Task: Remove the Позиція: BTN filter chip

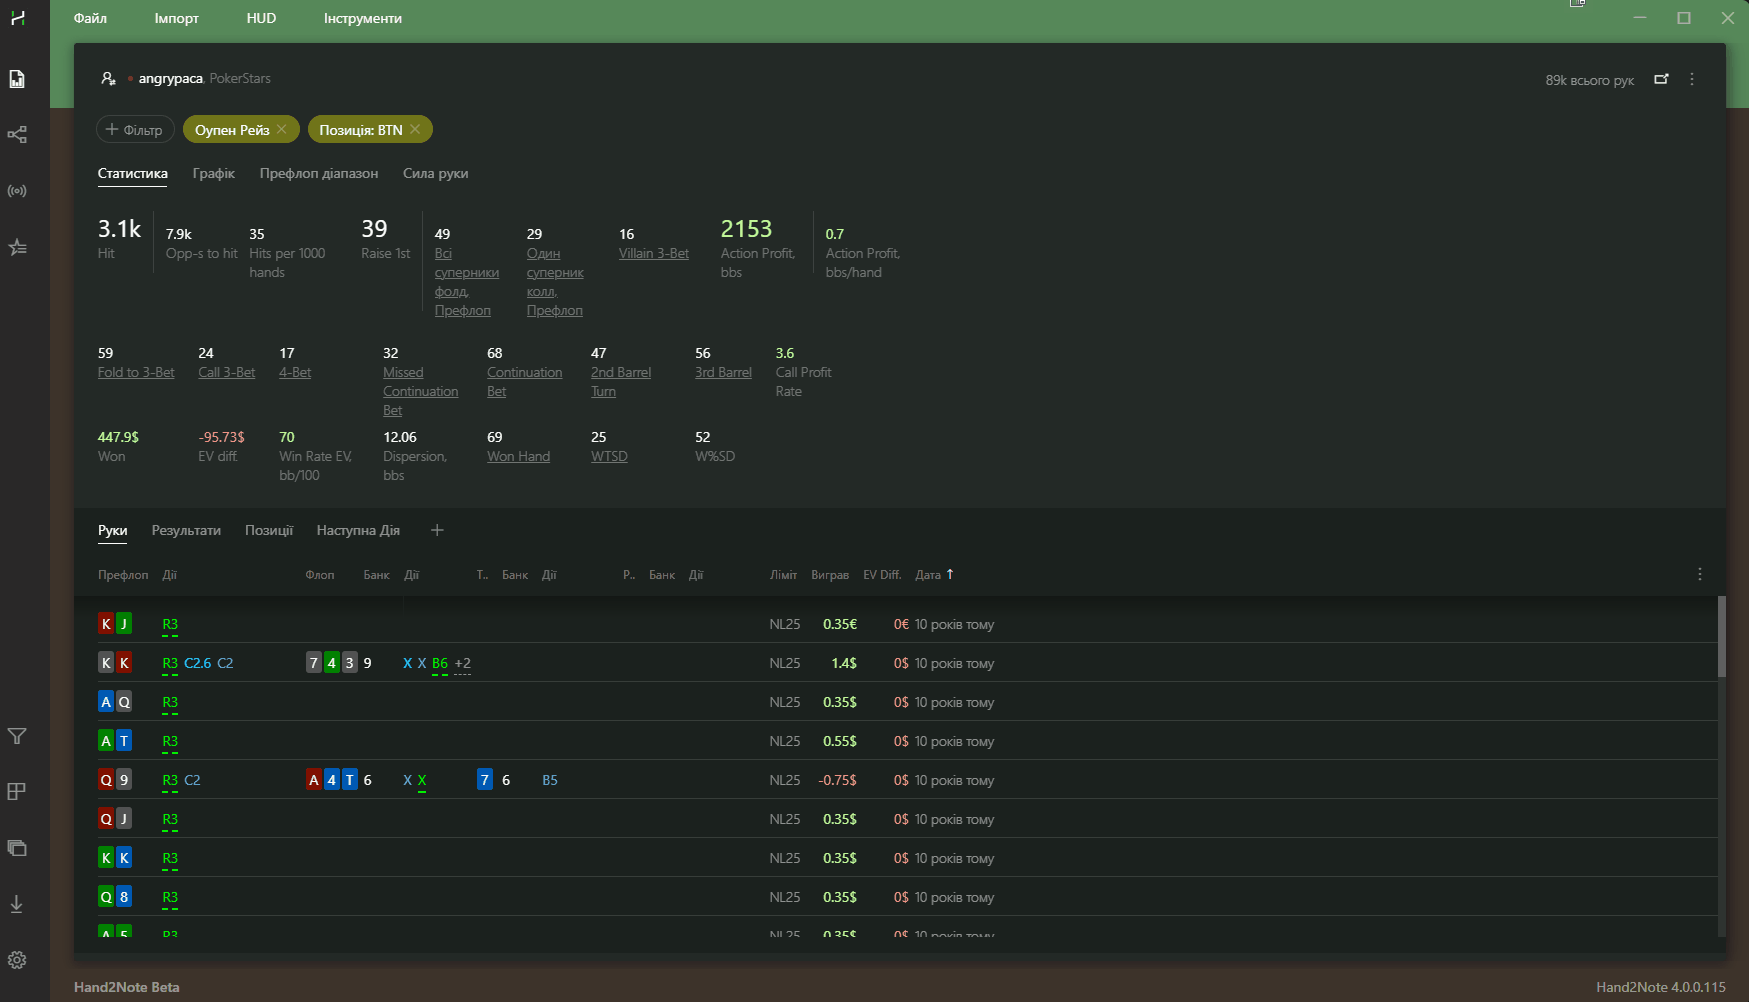Action: coord(415,129)
